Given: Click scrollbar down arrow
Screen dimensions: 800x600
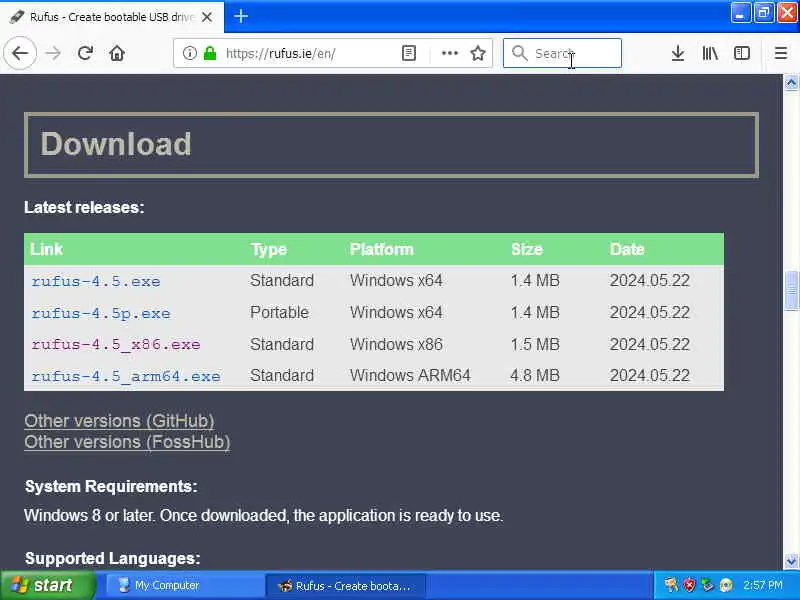Looking at the screenshot, I should pos(791,561).
